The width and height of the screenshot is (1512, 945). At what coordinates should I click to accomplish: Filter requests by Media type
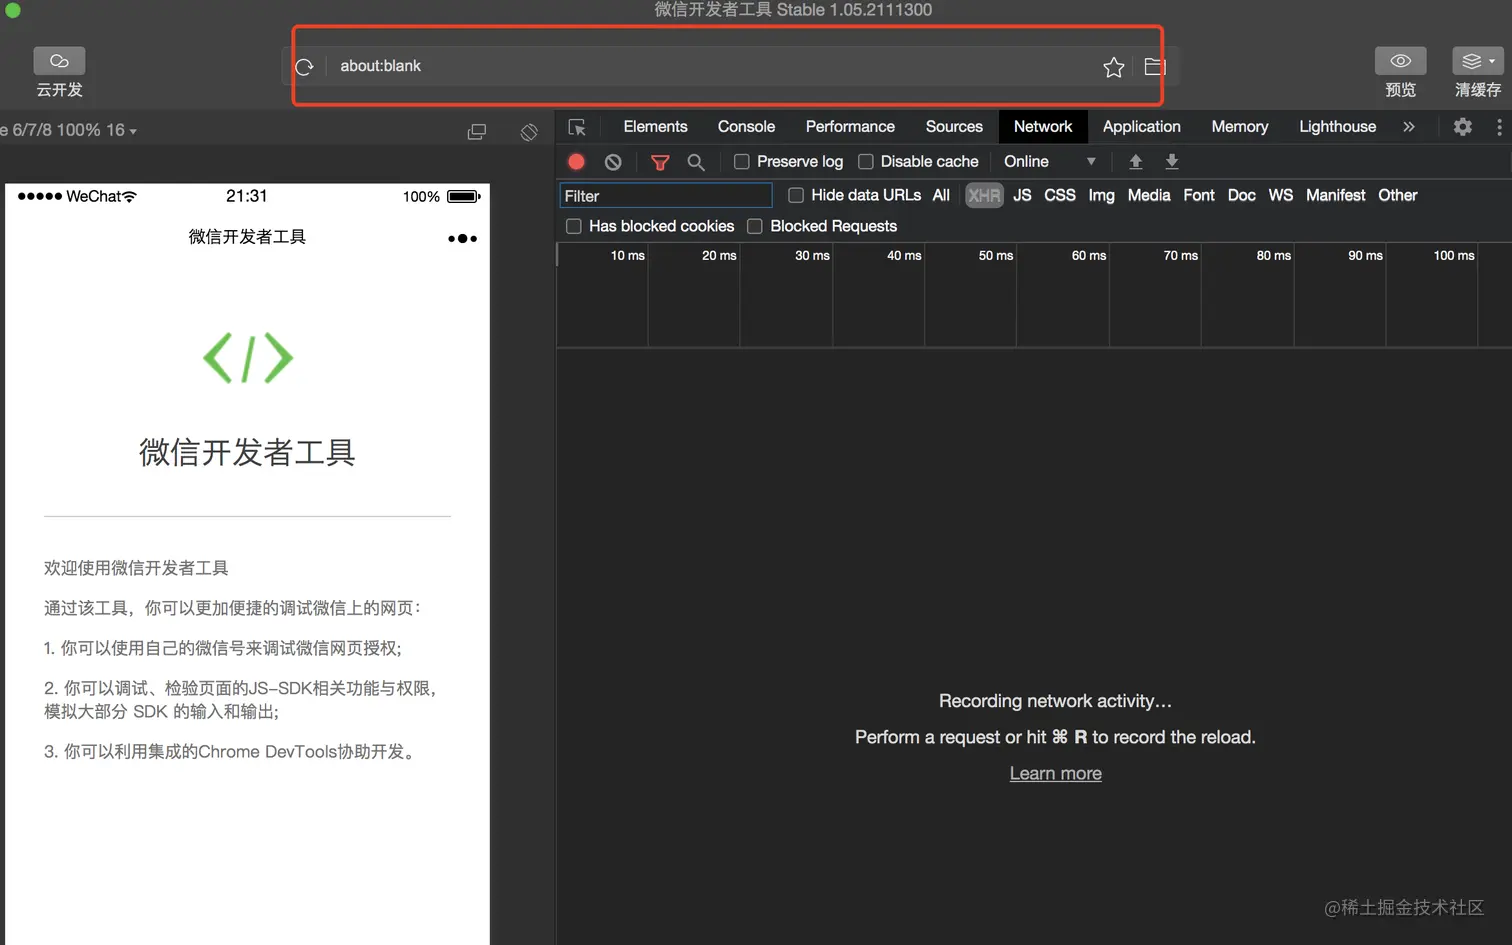pyautogui.click(x=1149, y=195)
